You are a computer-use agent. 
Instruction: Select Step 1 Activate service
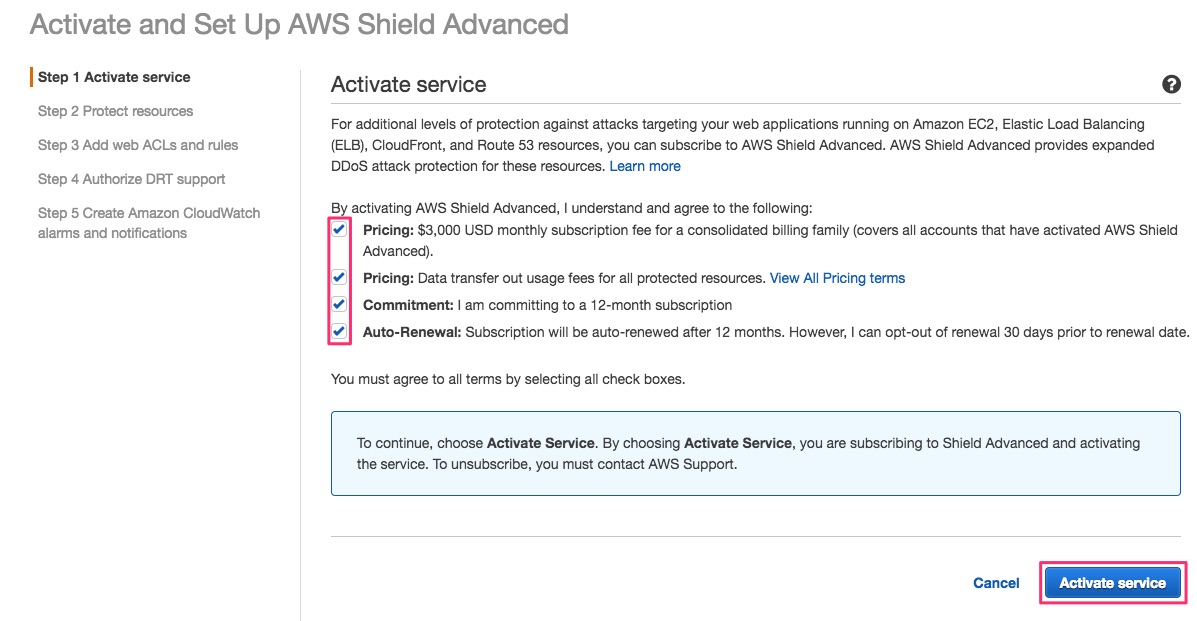[x=113, y=76]
